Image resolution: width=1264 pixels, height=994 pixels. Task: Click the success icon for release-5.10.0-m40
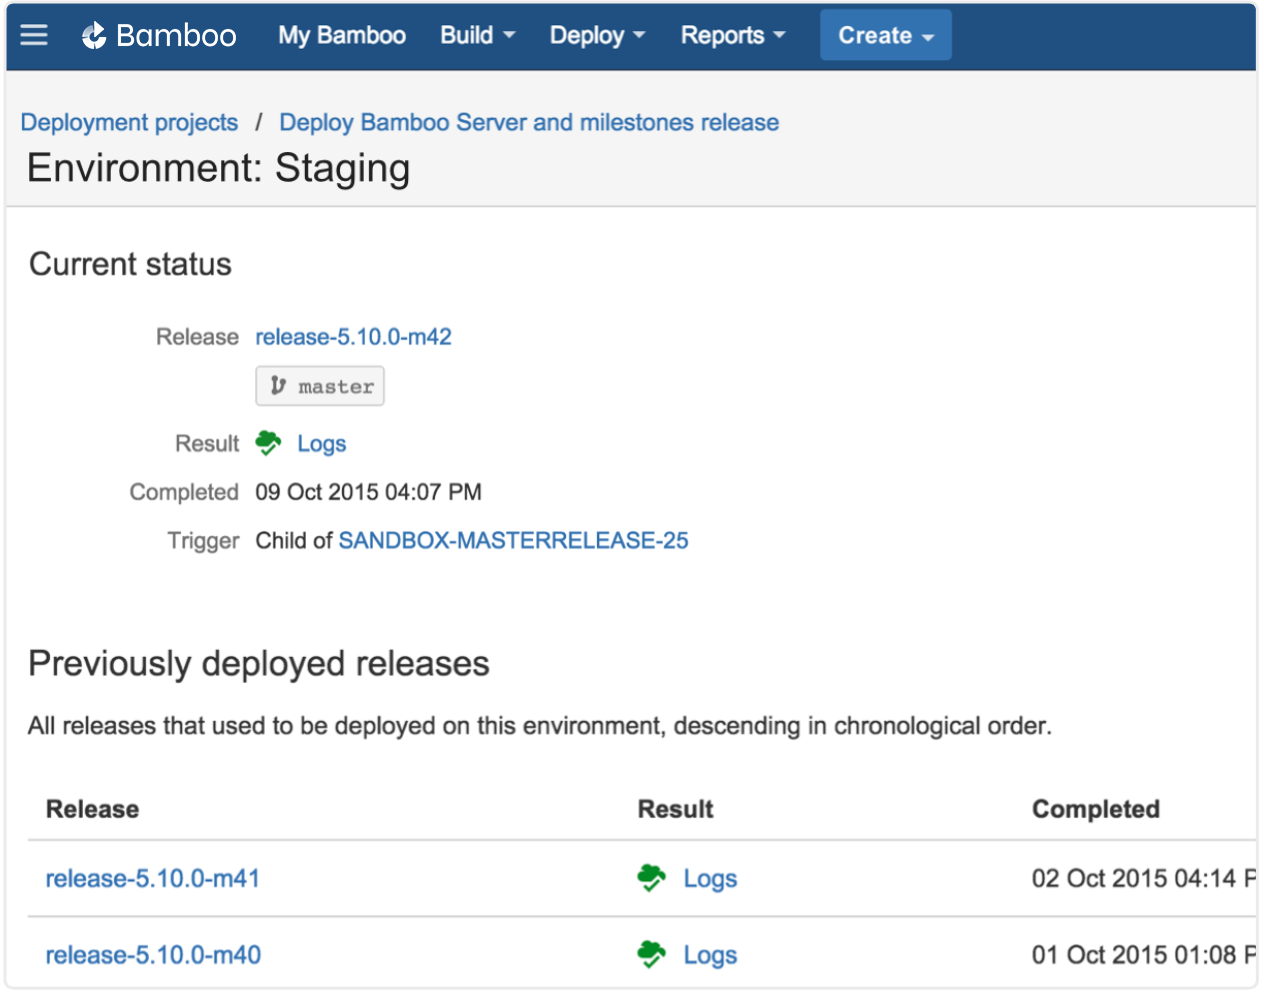(x=651, y=955)
